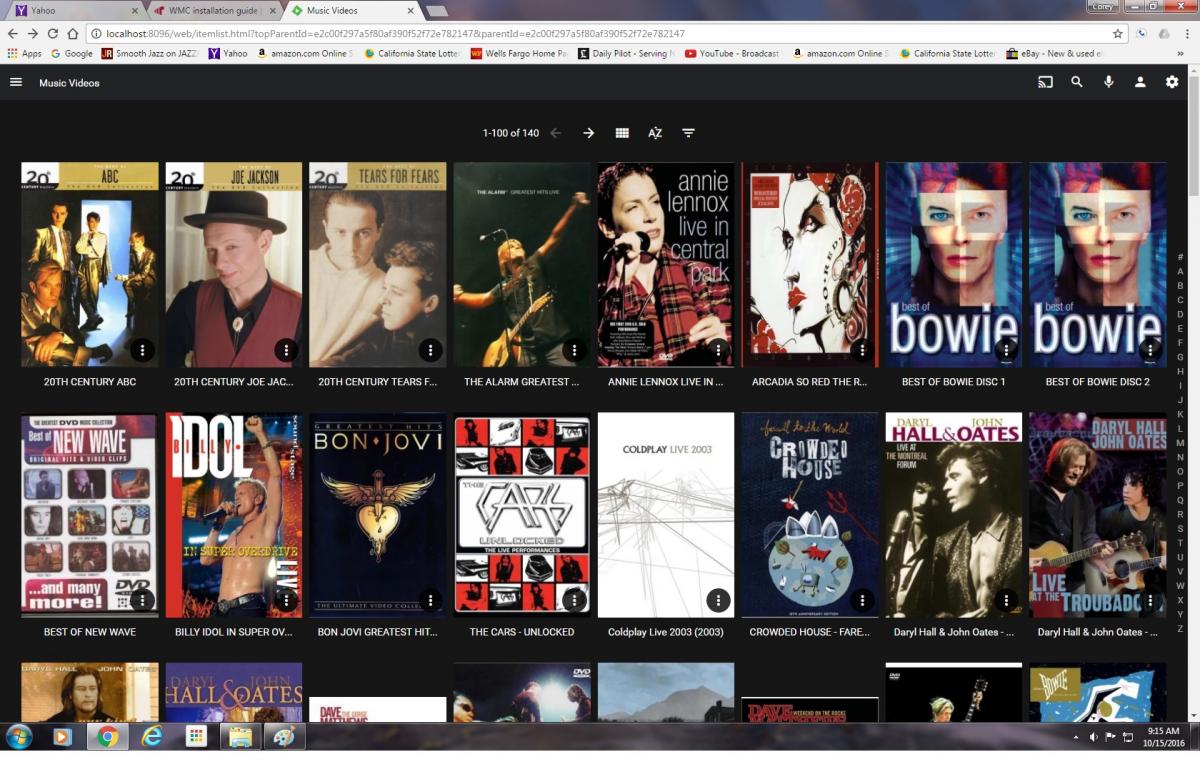1200x762 pixels.
Task: Open the YouTube - Broadcast bookmark
Action: coord(732,54)
